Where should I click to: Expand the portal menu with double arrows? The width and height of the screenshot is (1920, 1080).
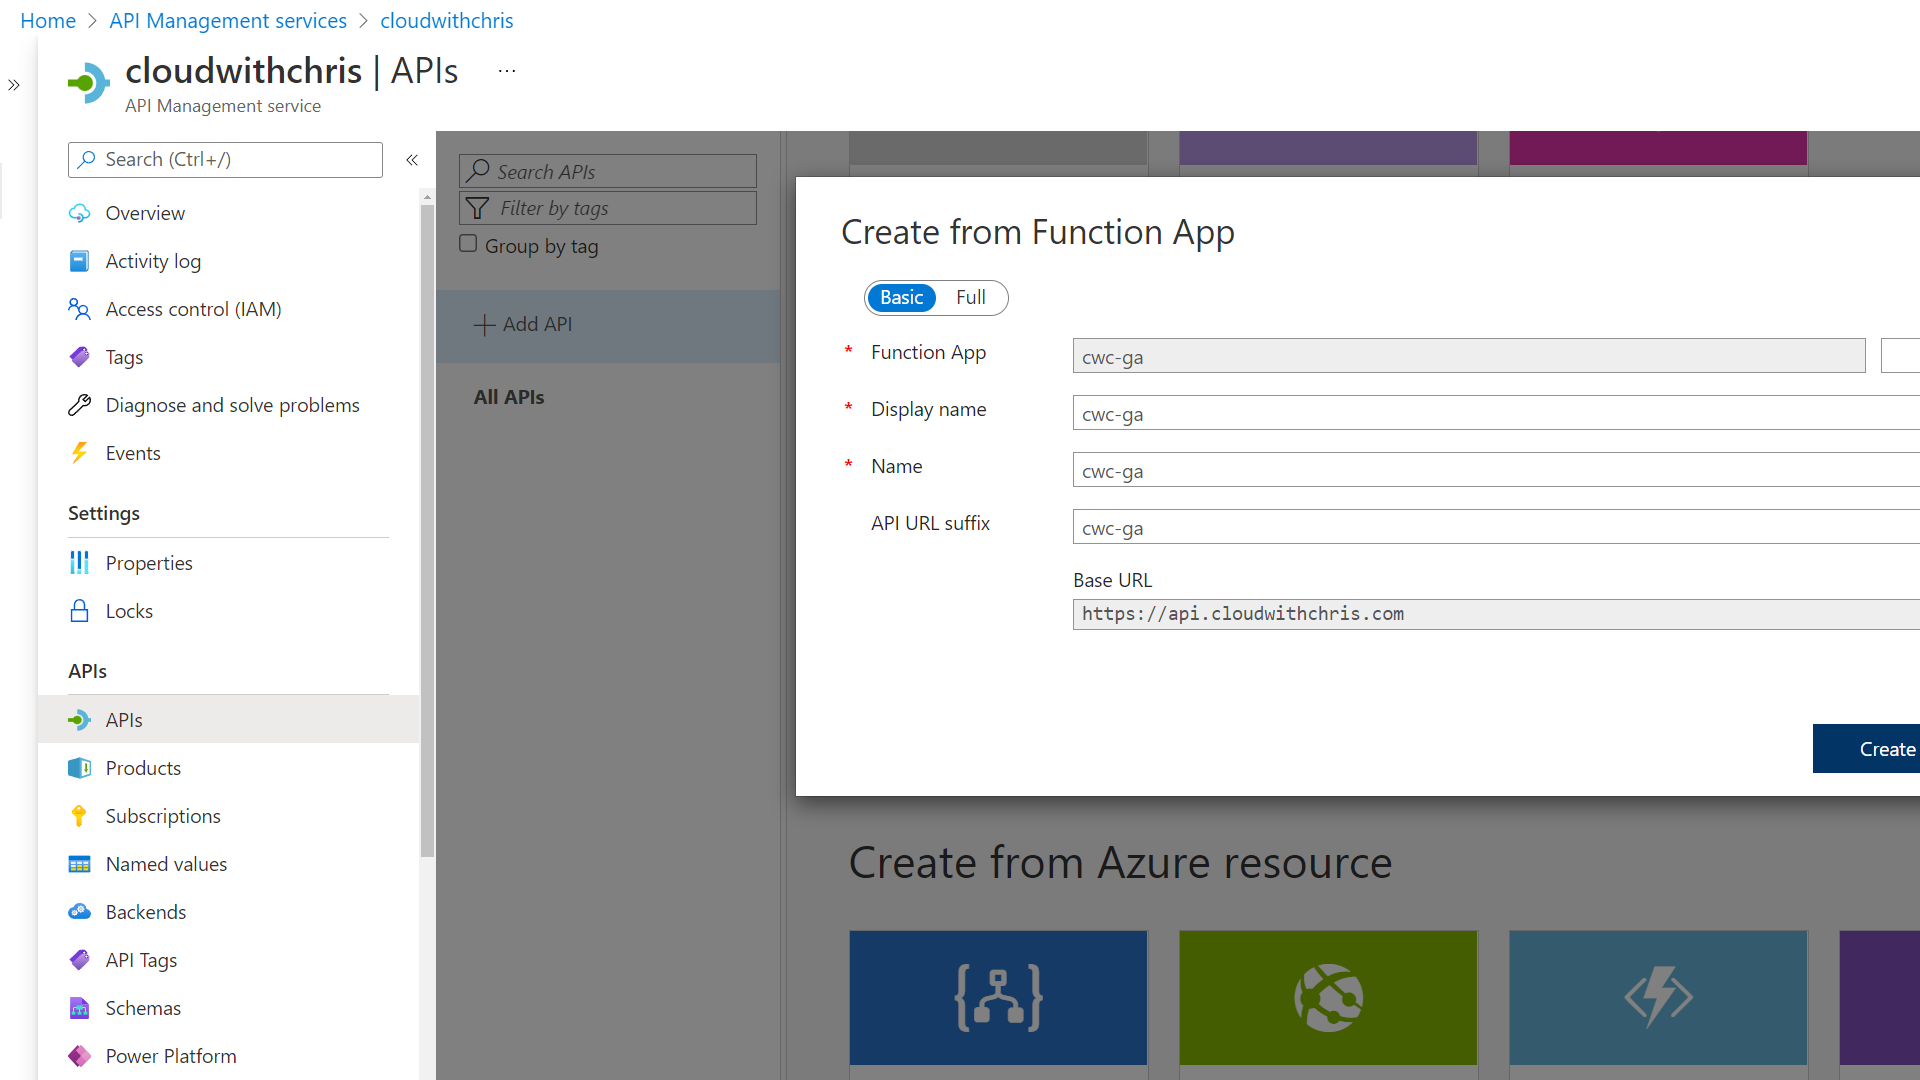tap(14, 85)
